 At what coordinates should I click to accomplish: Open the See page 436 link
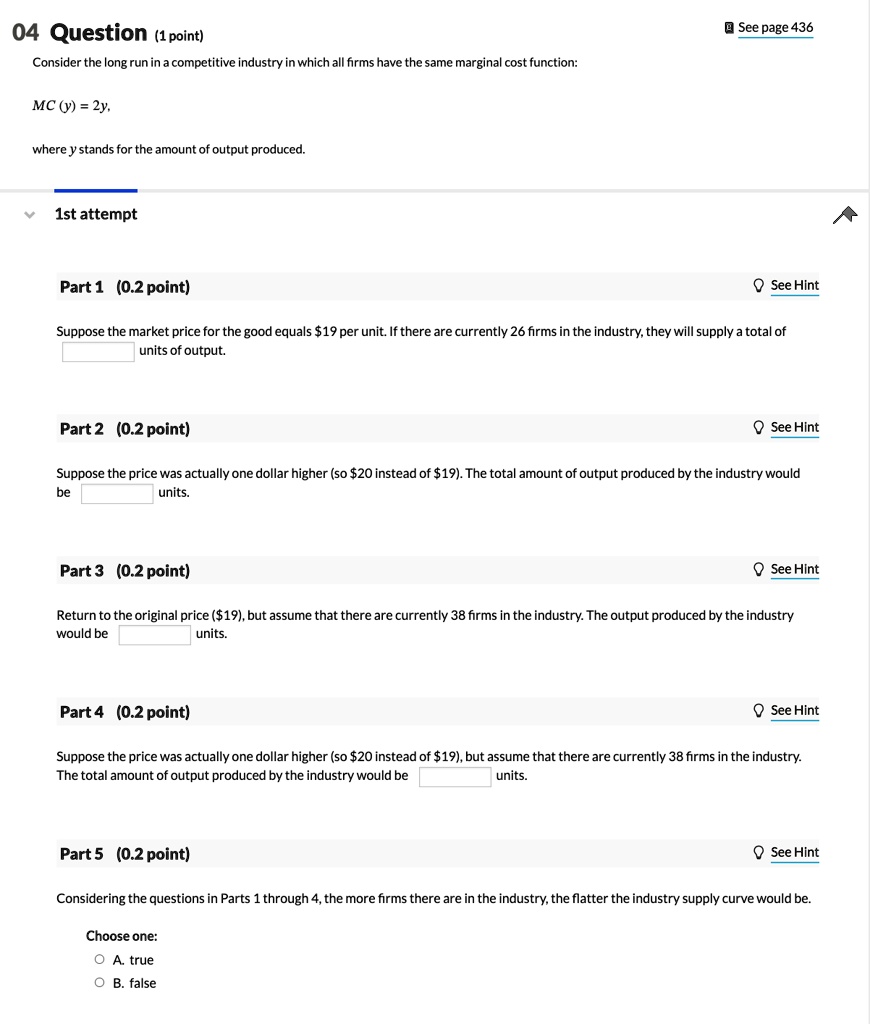(775, 27)
